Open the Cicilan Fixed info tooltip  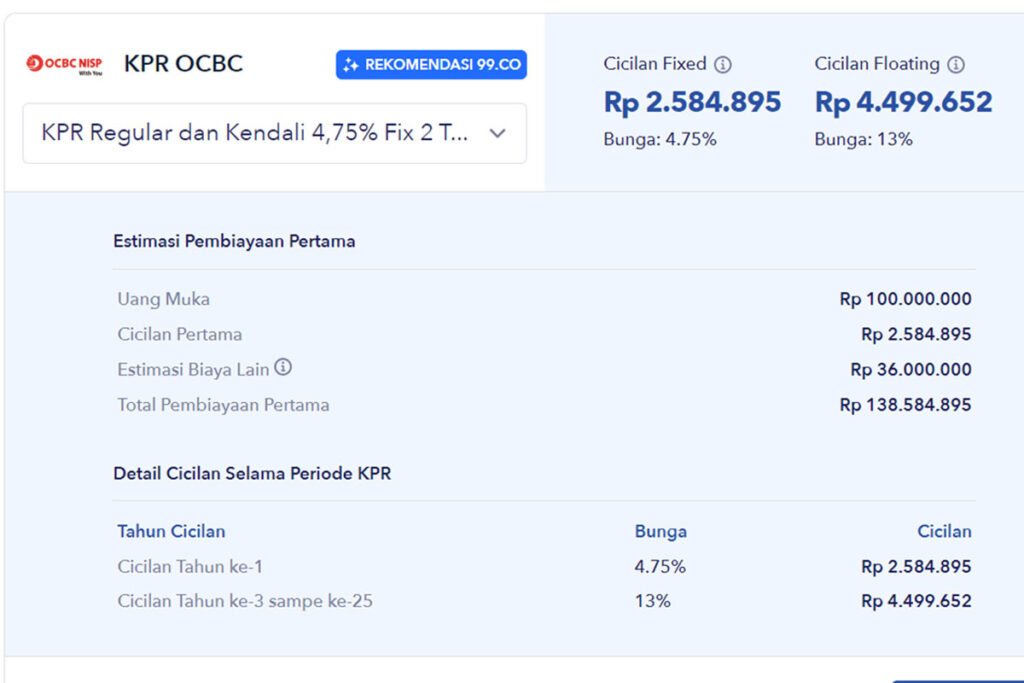[x=725, y=64]
